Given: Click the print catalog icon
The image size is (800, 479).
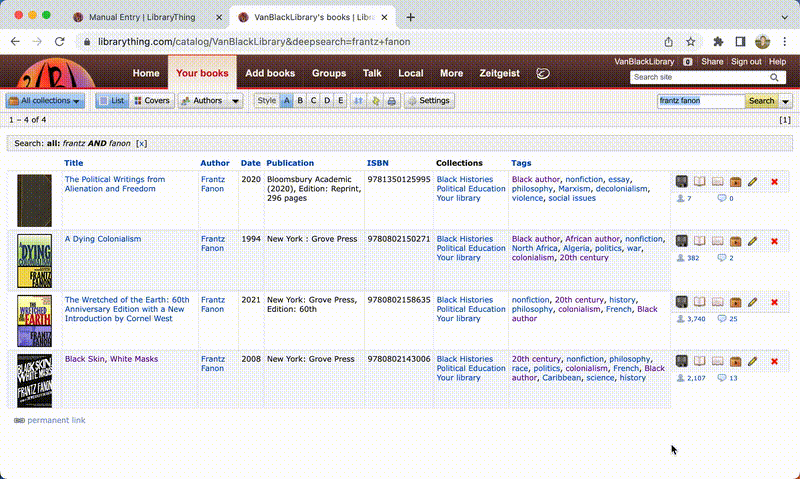Looking at the screenshot, I should [x=391, y=101].
